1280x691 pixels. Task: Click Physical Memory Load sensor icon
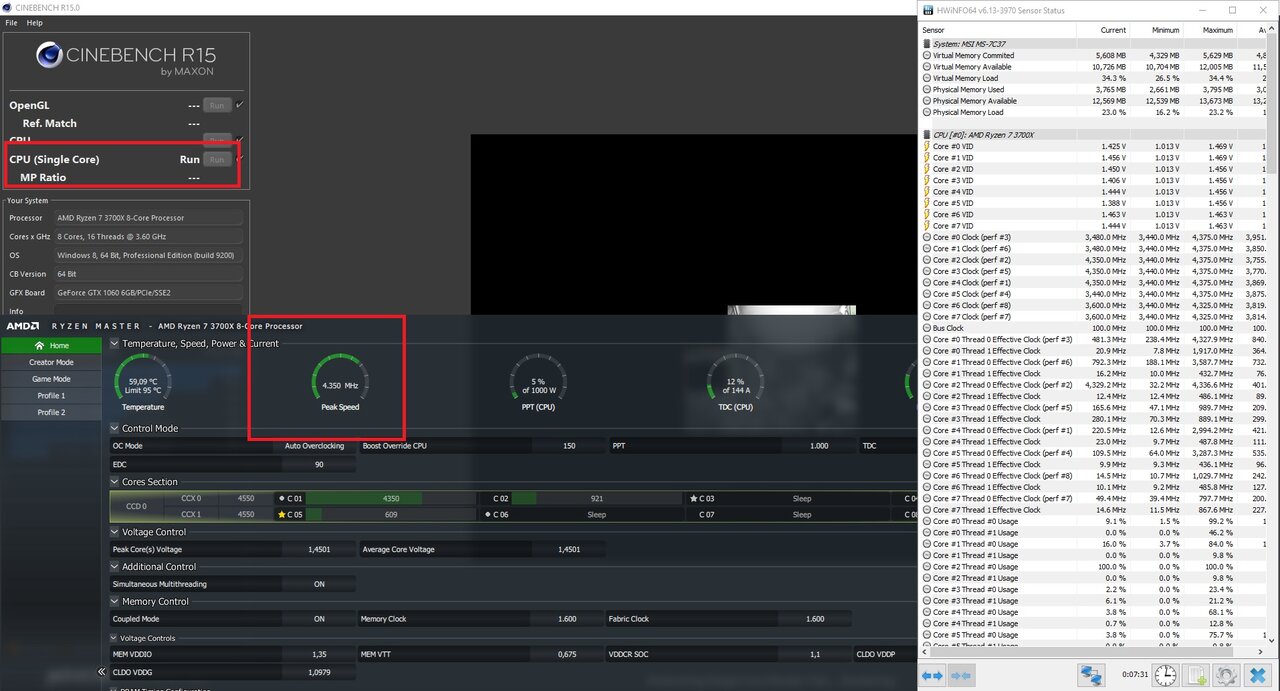(926, 112)
